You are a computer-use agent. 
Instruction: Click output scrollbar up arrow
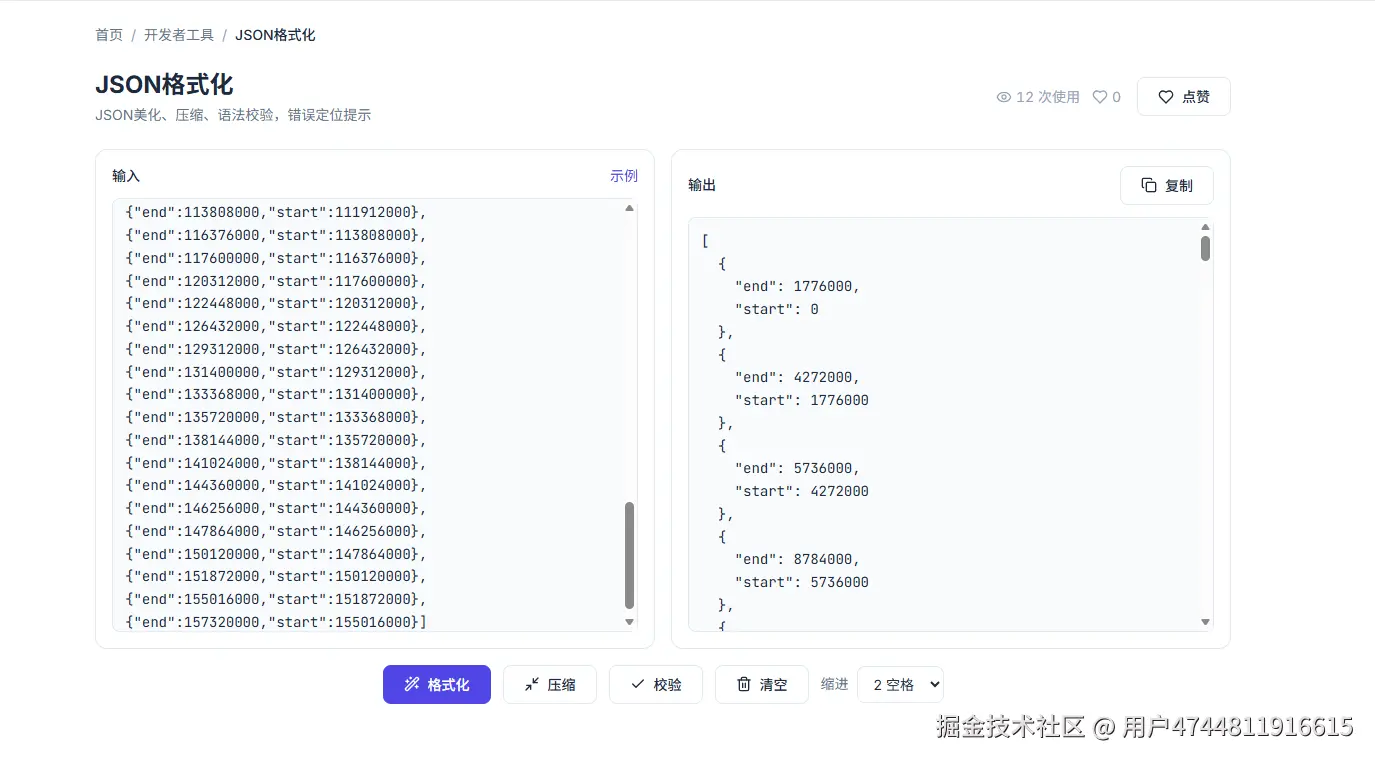coord(1205,227)
